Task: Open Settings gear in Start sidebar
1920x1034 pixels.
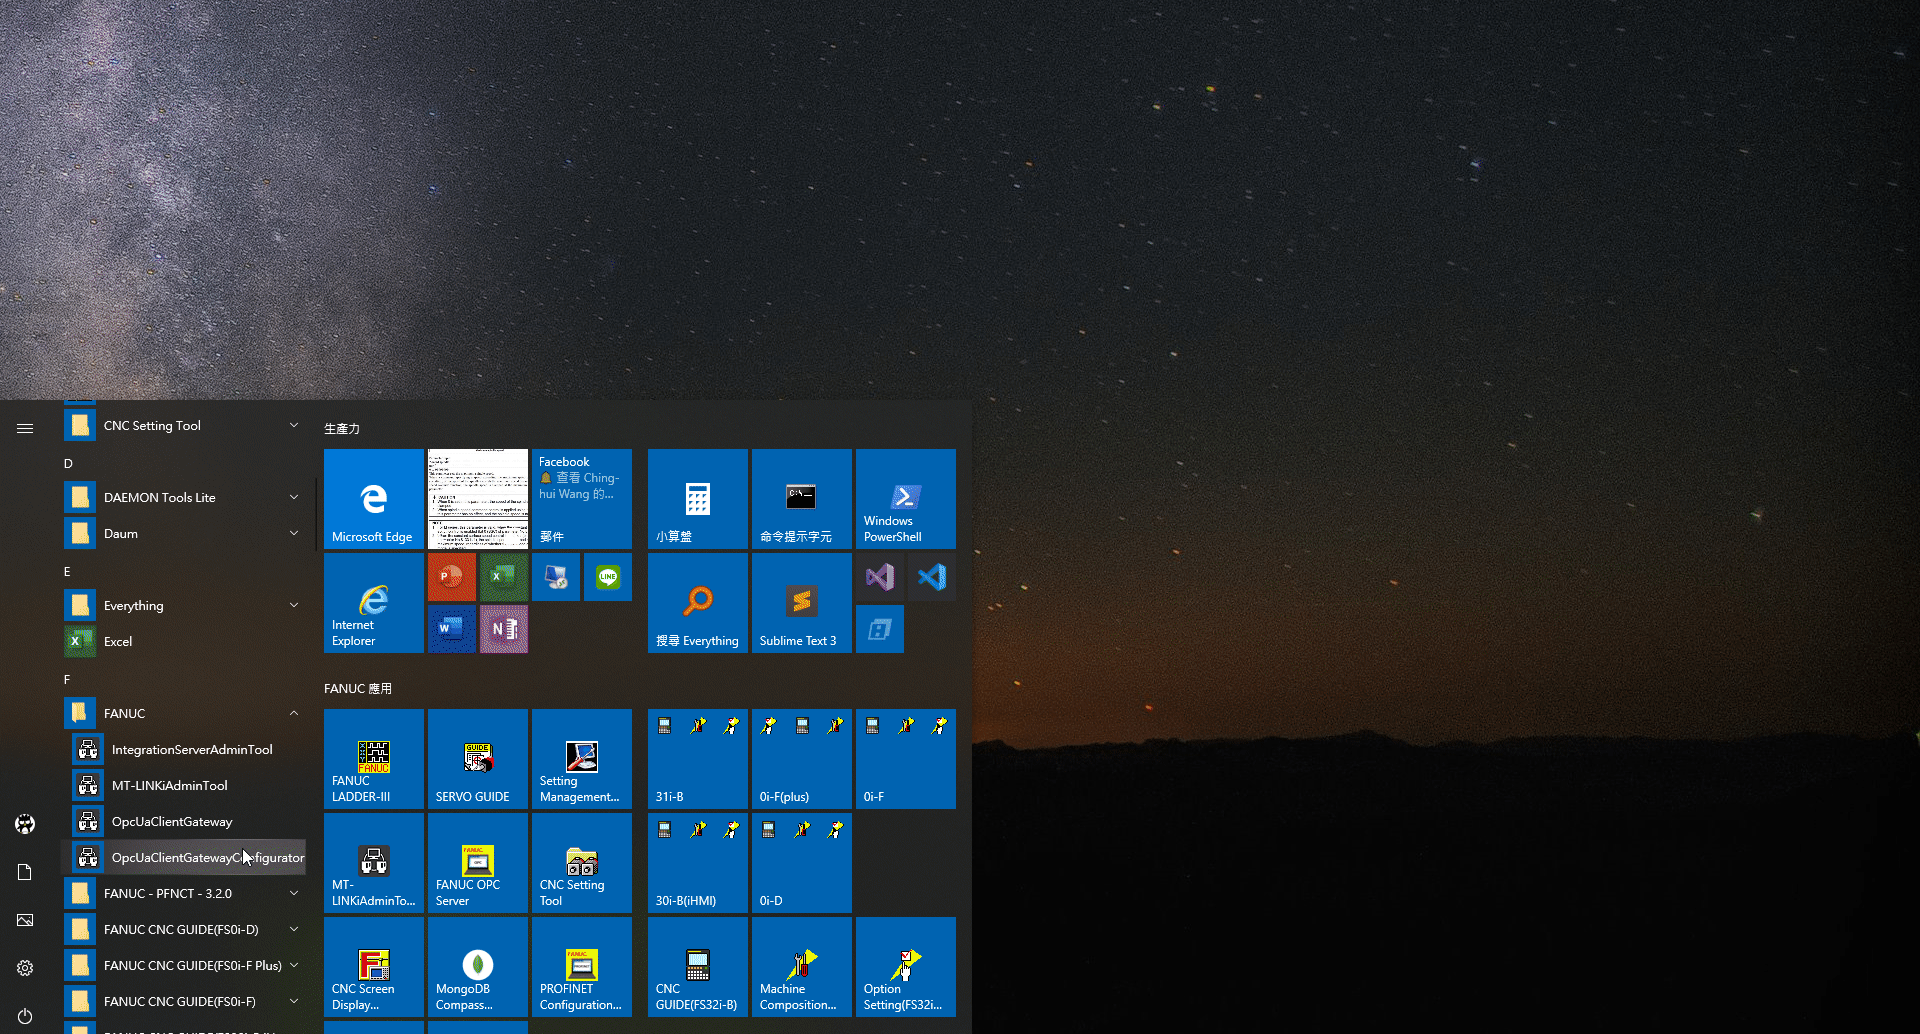Action: (25, 967)
